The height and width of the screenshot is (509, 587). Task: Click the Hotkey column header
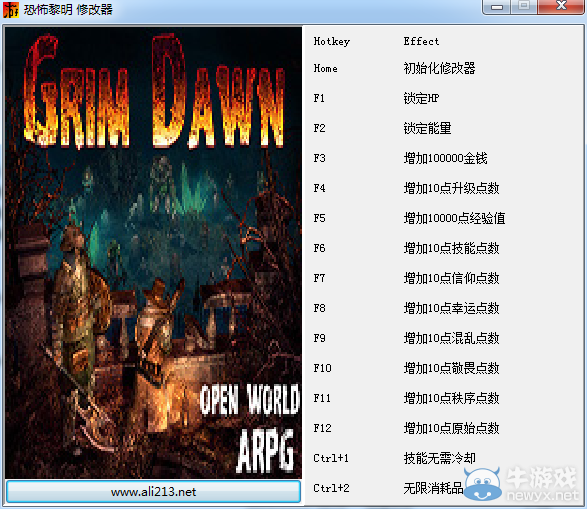click(332, 41)
